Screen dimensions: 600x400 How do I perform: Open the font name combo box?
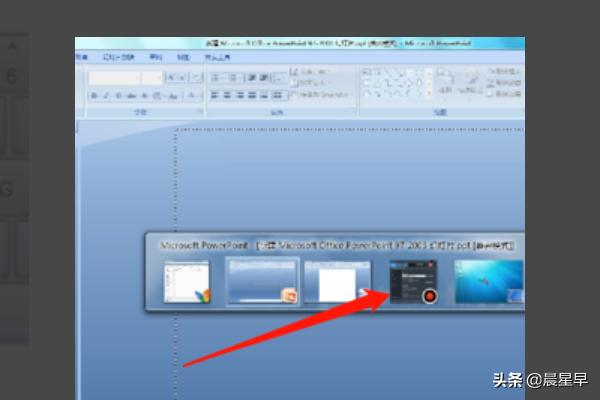(x=114, y=77)
